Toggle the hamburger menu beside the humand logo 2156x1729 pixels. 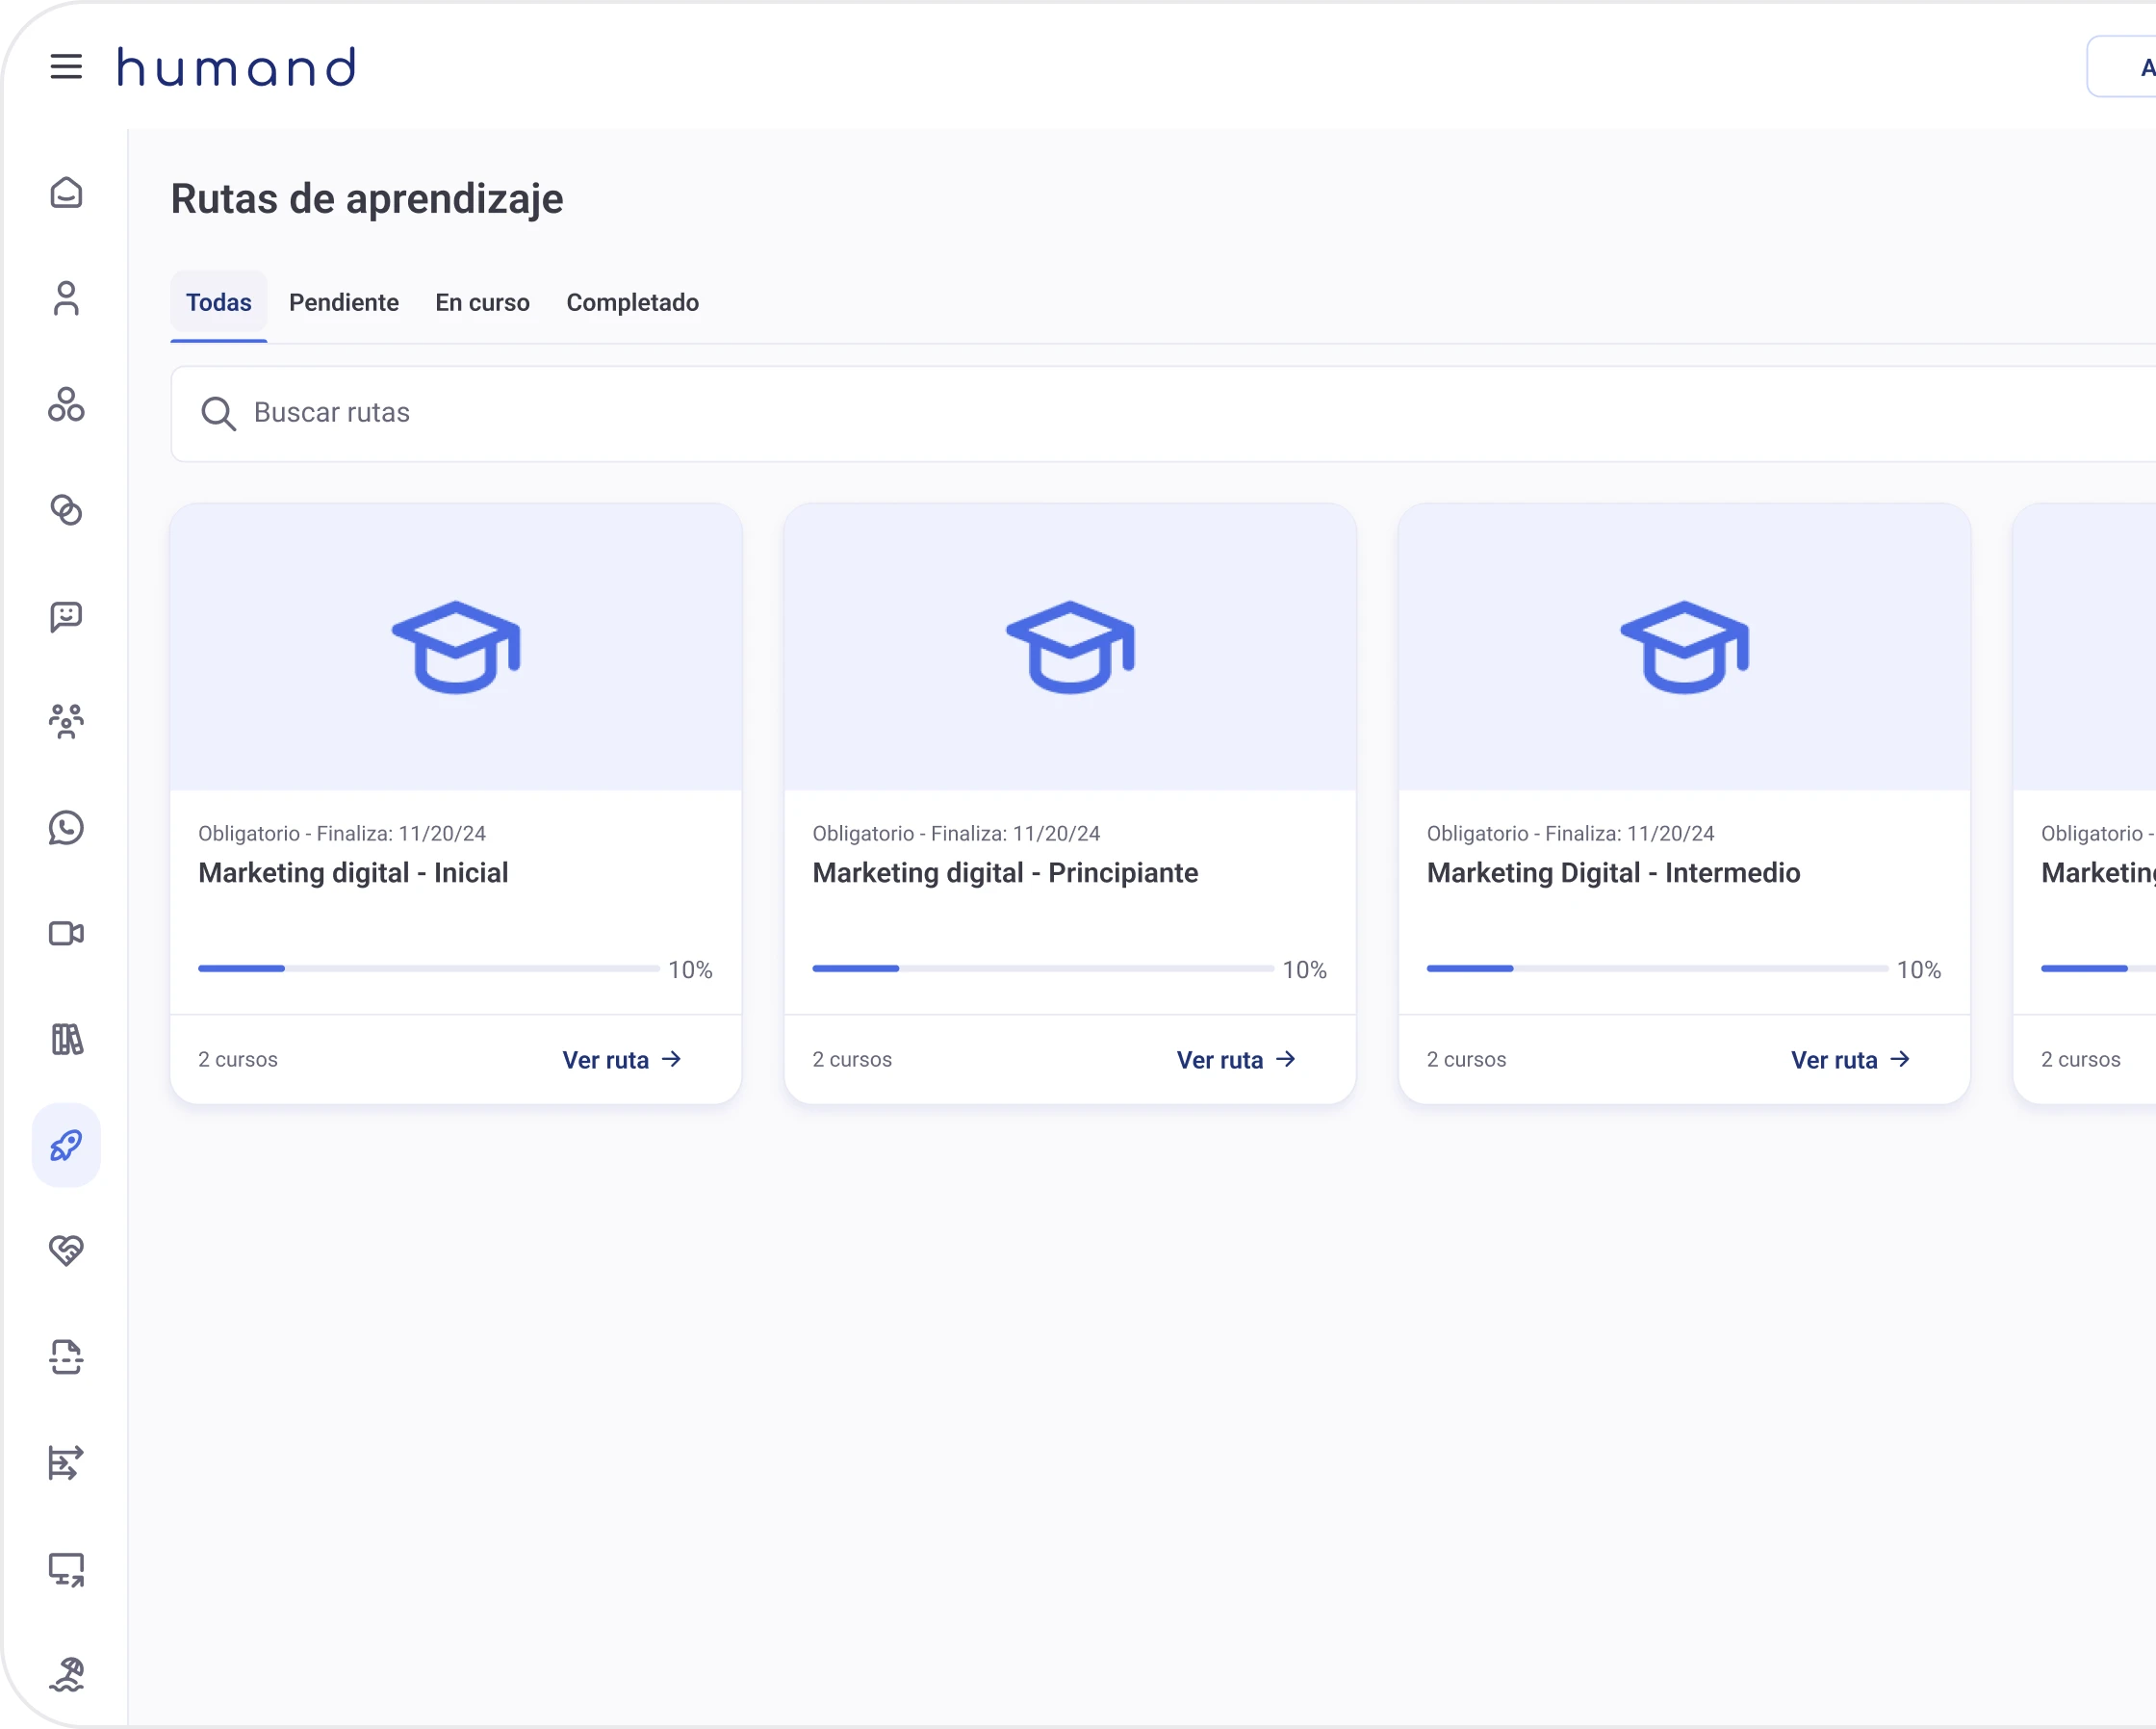click(67, 66)
